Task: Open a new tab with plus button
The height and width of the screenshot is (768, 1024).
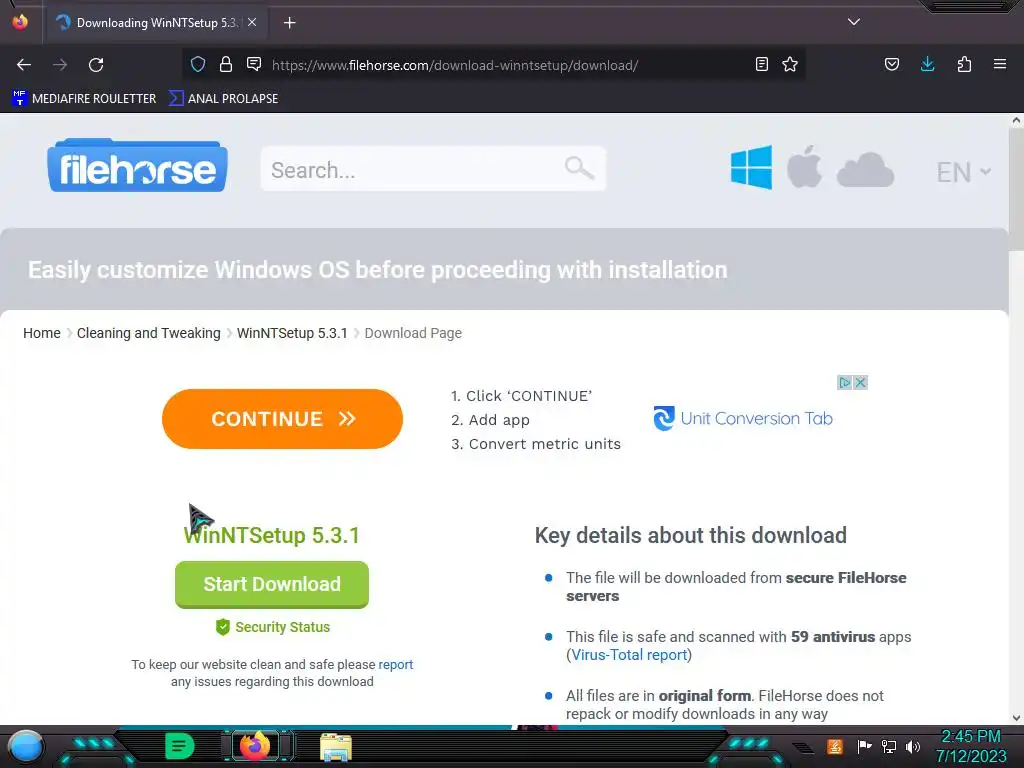Action: 290,23
